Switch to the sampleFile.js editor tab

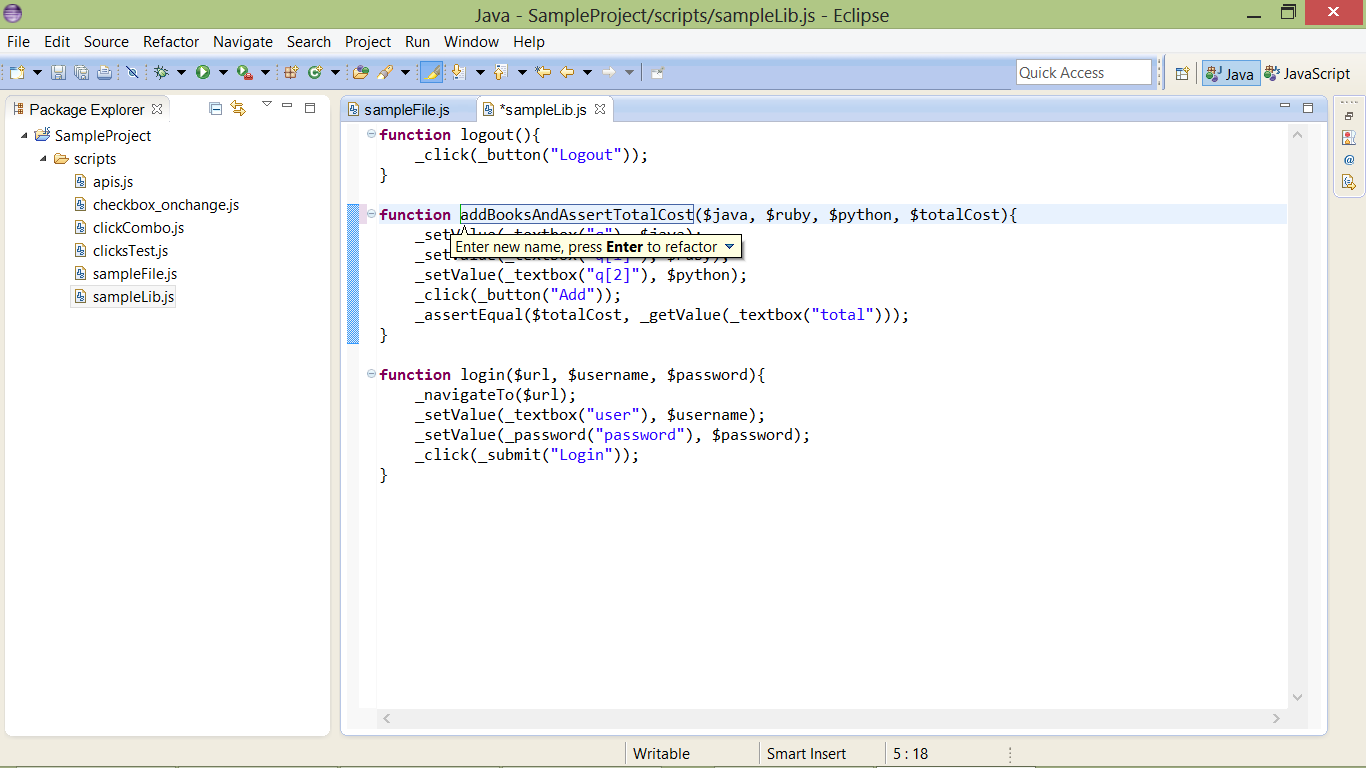click(410, 110)
